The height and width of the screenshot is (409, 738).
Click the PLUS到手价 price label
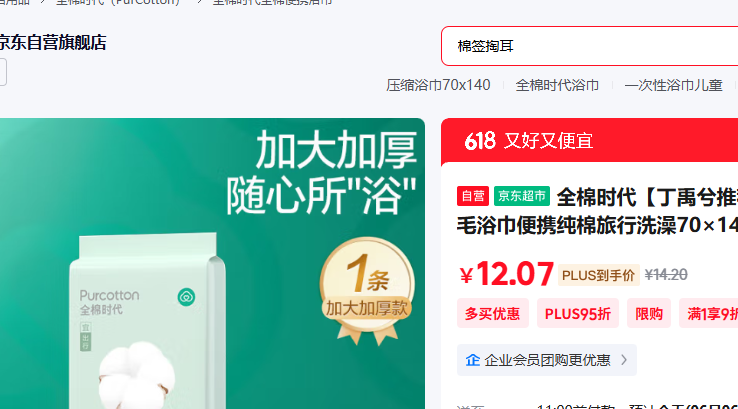(598, 275)
